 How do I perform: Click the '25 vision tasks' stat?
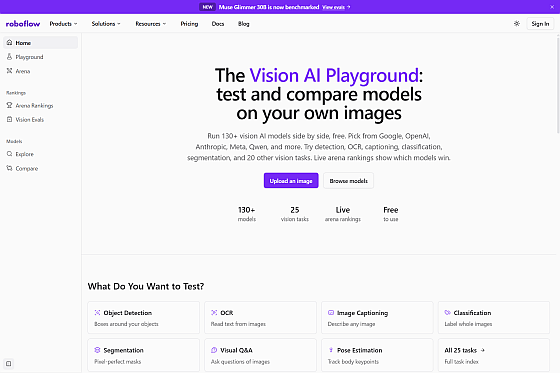click(295, 214)
